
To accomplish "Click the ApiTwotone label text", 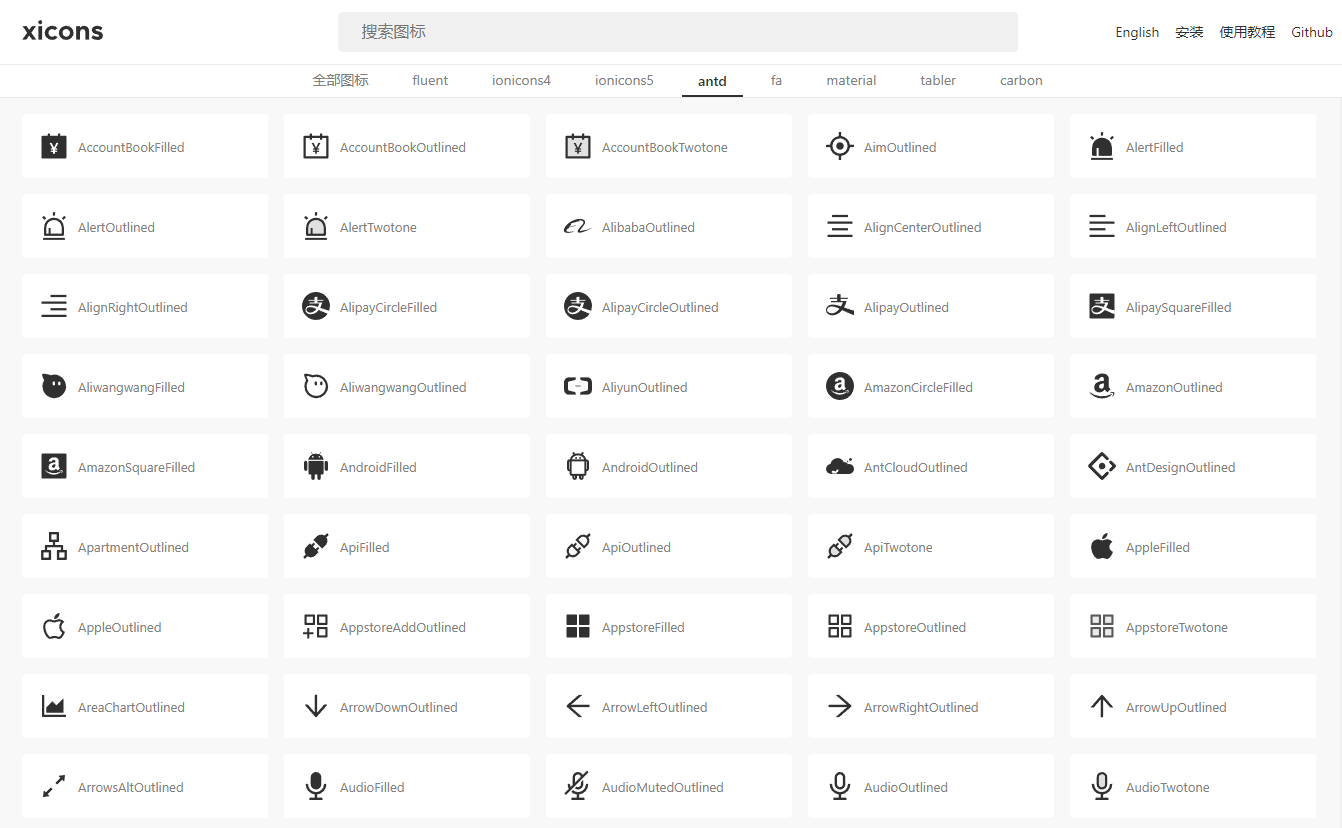I will pos(898,547).
